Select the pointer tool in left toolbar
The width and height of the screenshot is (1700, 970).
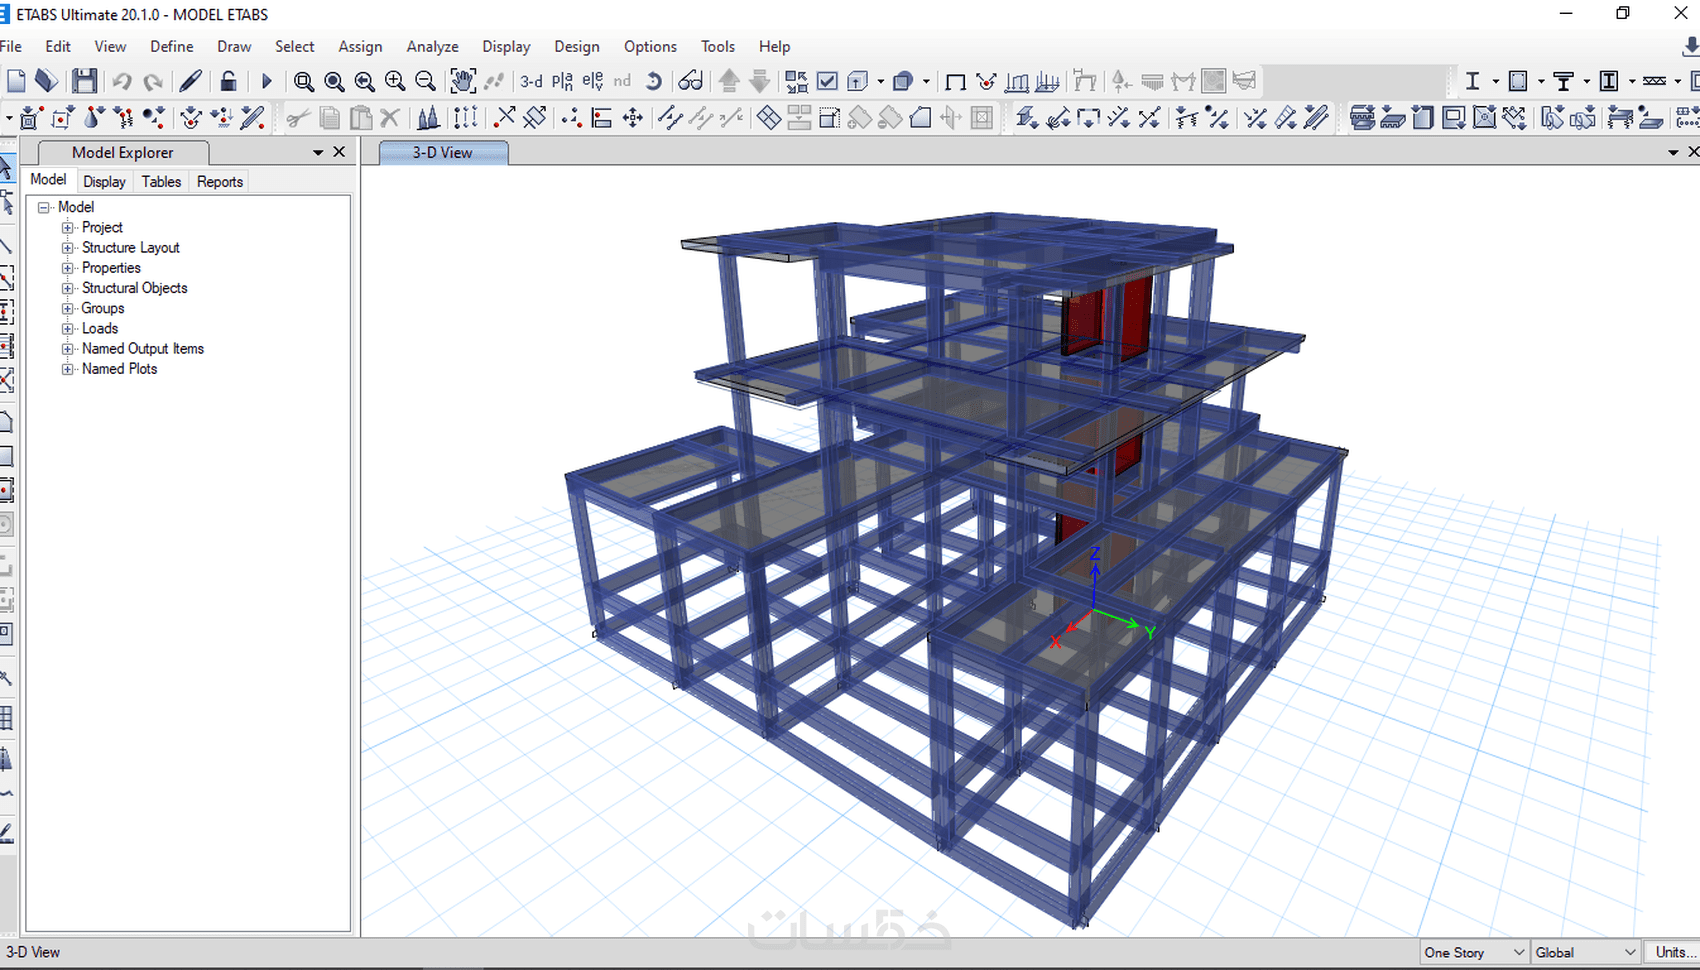click(6, 168)
